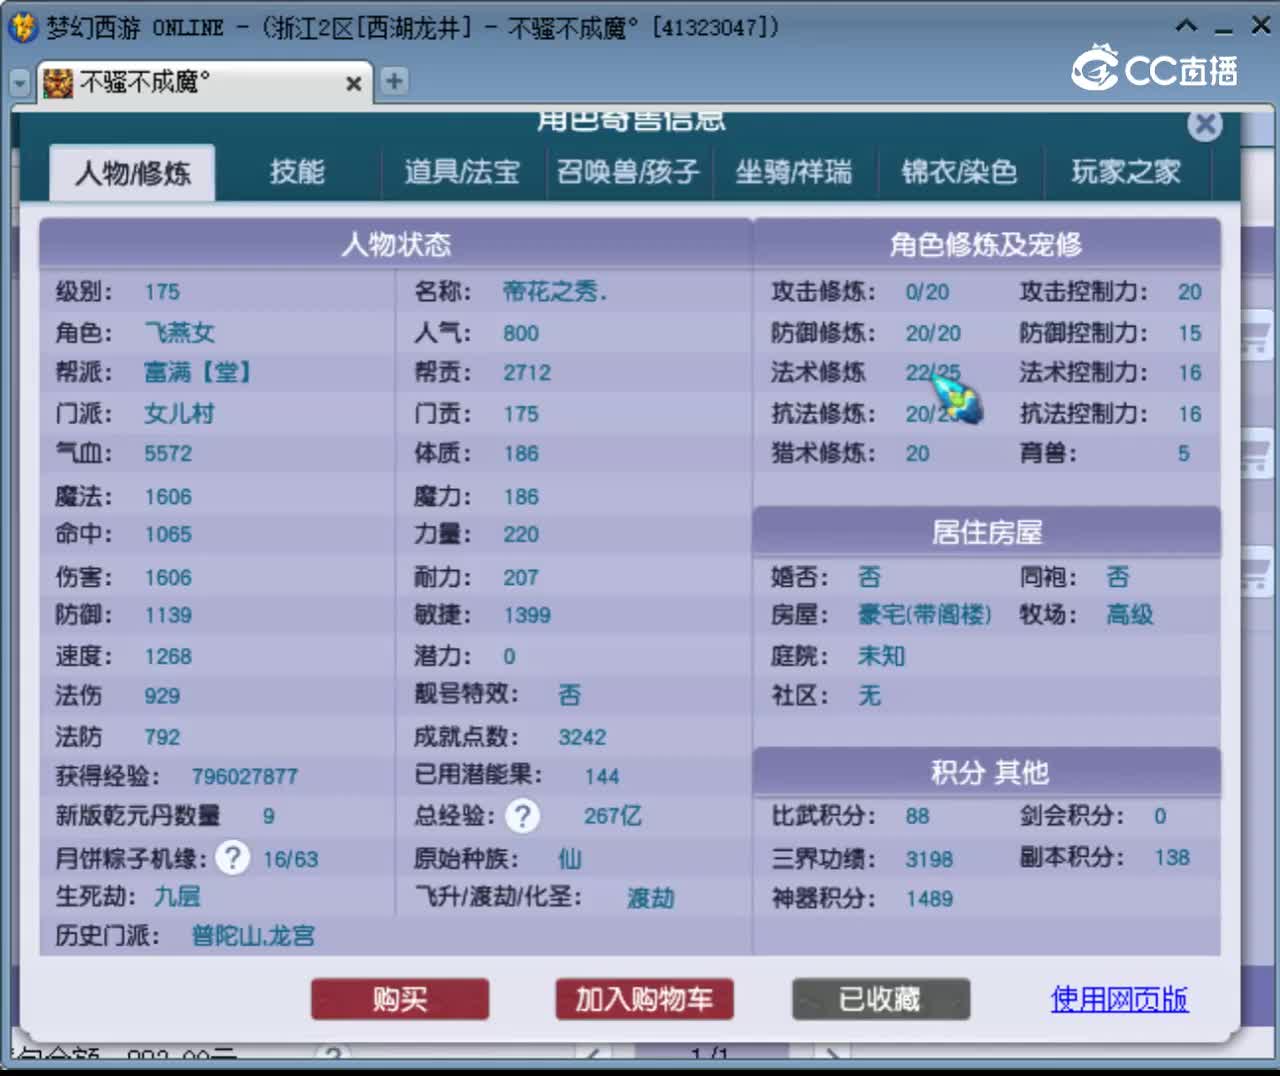
Task: Click 猎术修炼 value 20
Action: coord(917,454)
